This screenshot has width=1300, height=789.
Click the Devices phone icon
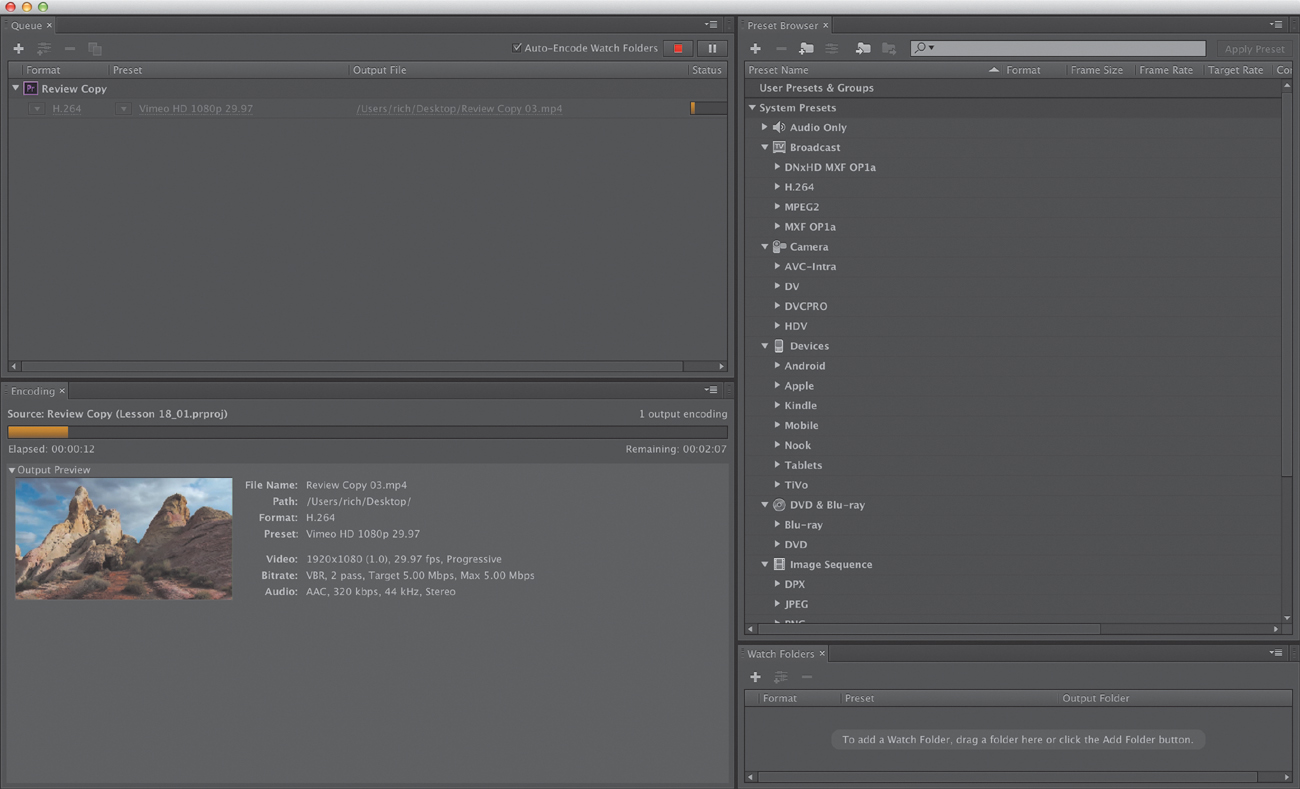pos(779,346)
